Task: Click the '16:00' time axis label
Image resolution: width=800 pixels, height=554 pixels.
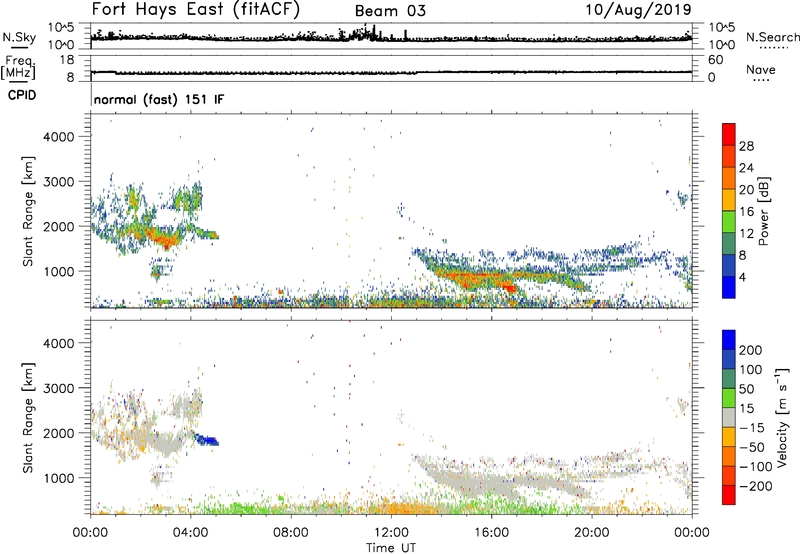Action: pyautogui.click(x=491, y=533)
